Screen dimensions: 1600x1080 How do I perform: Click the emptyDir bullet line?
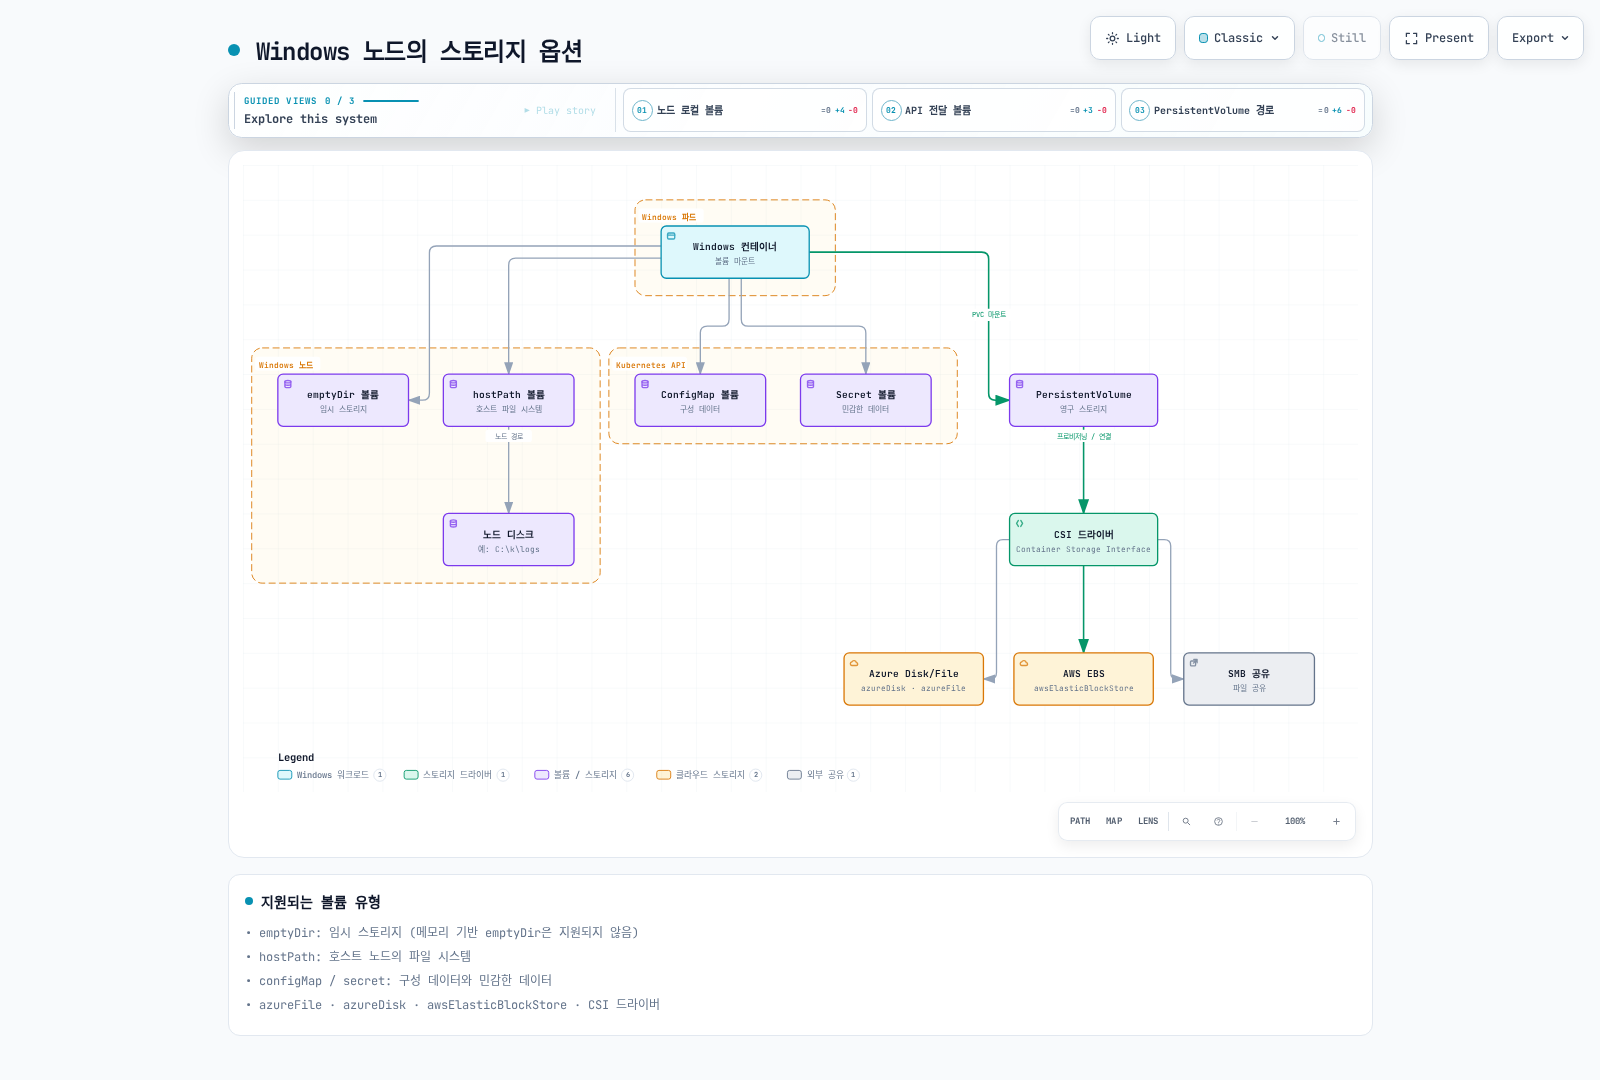[x=448, y=932]
